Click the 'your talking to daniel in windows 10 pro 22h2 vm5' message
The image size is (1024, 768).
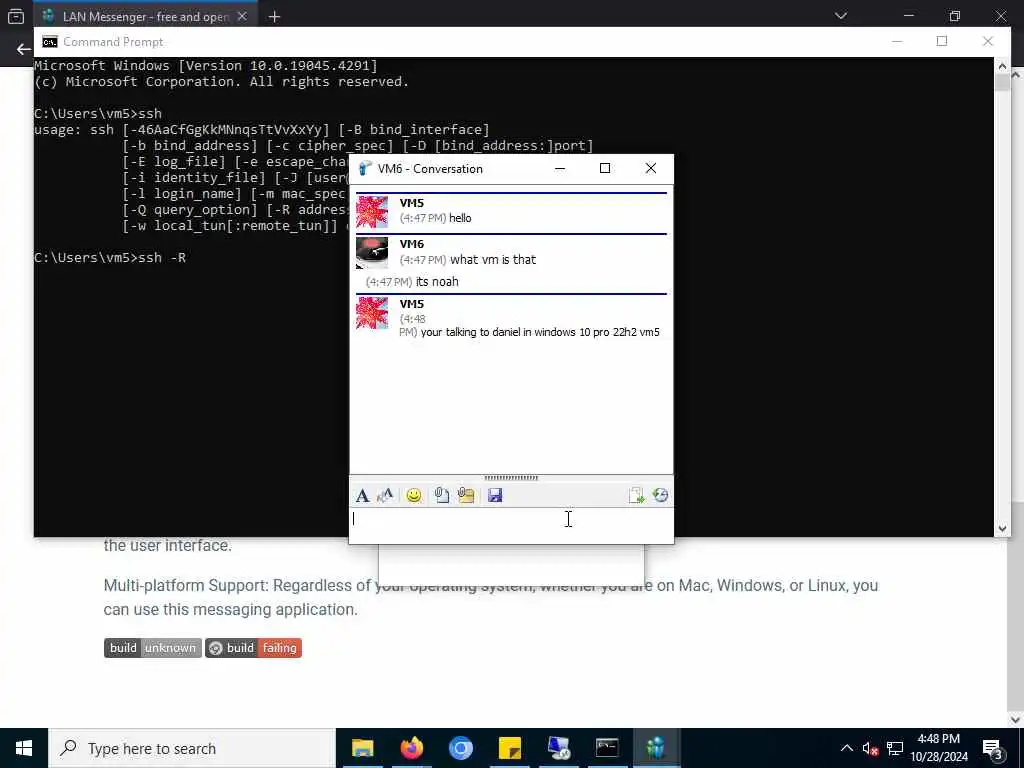click(x=540, y=332)
